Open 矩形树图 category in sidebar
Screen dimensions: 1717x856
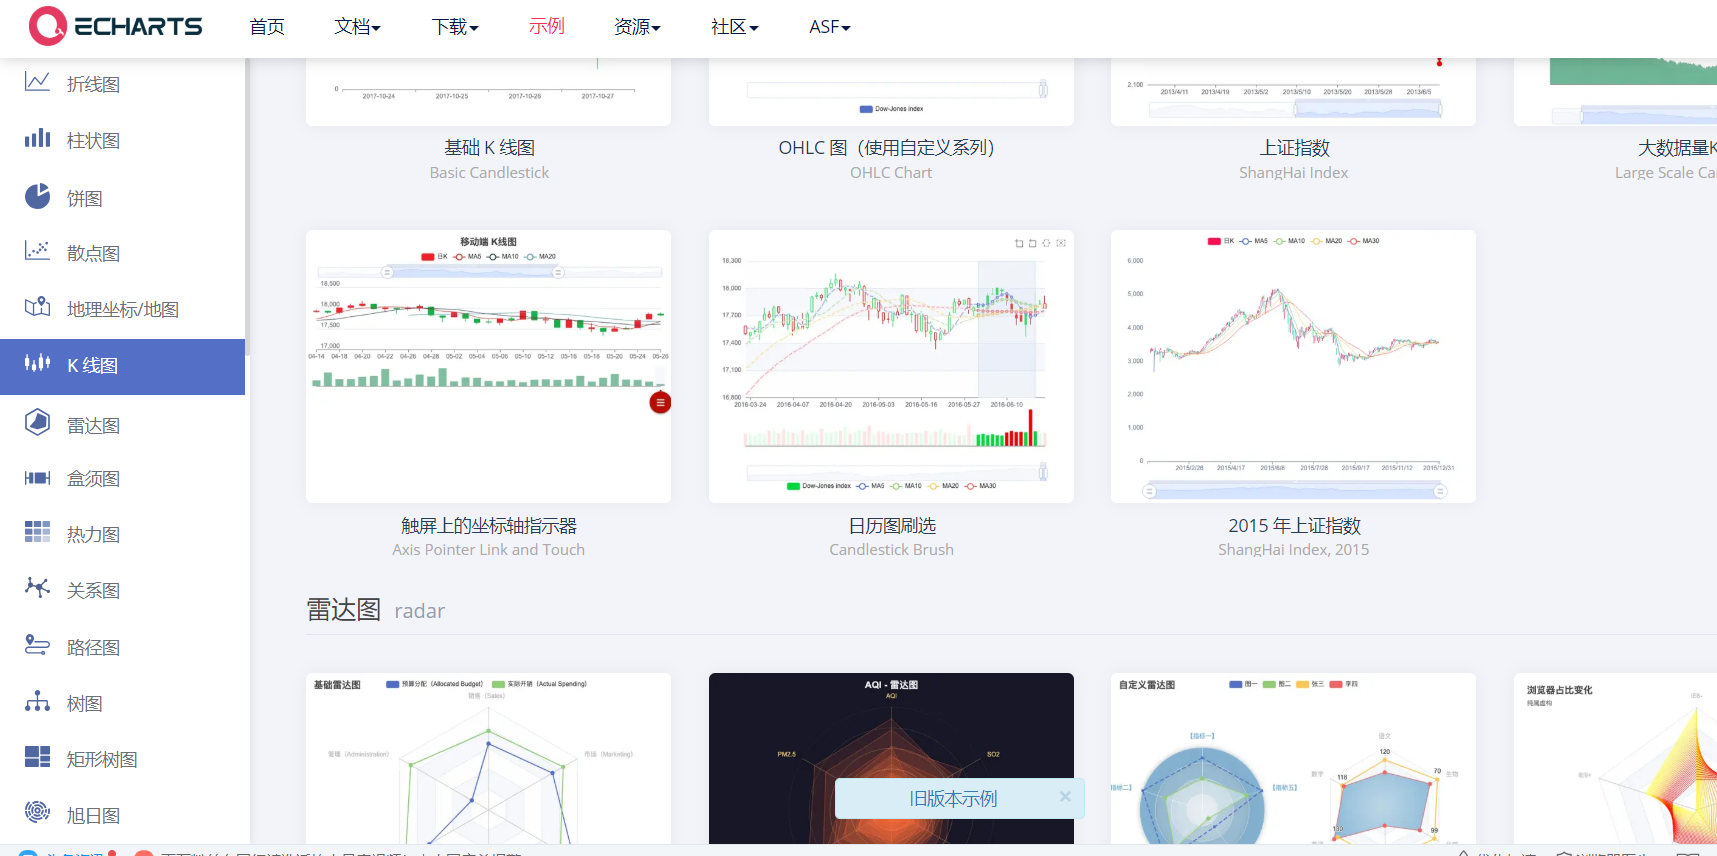click(122, 759)
